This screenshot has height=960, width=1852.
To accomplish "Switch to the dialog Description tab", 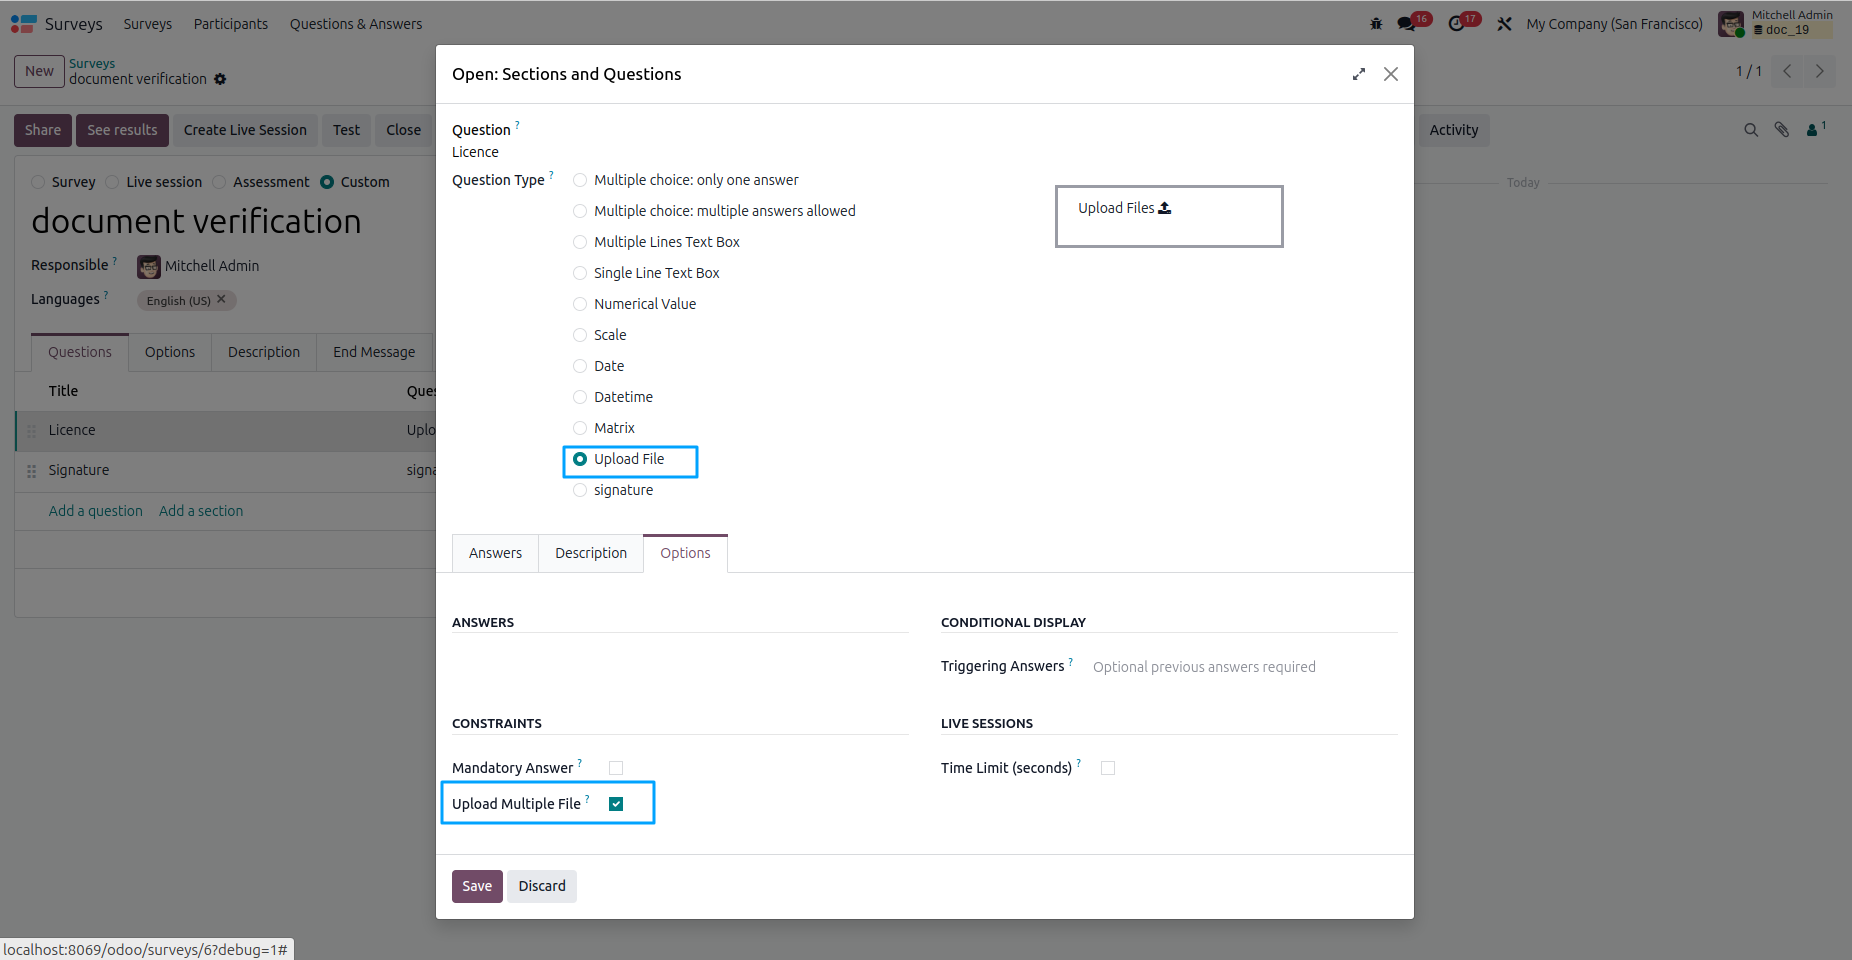I will [x=591, y=553].
